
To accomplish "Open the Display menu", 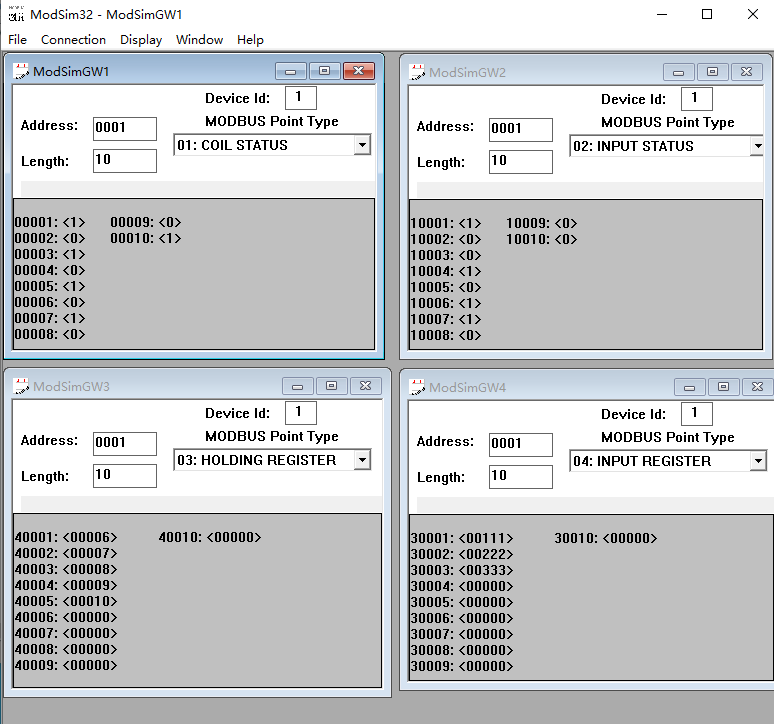I will pos(141,39).
